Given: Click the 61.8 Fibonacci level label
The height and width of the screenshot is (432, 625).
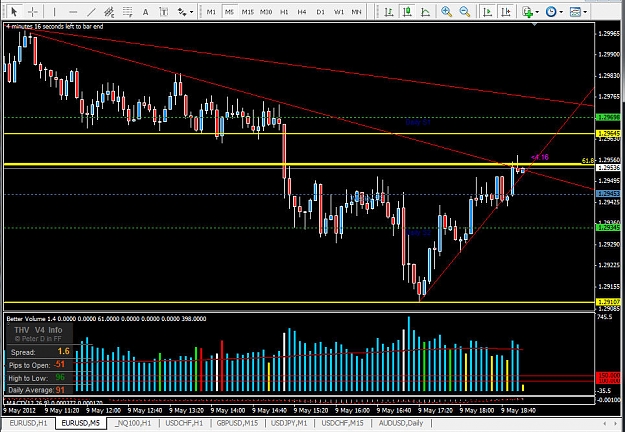Looking at the screenshot, I should click(588, 161).
